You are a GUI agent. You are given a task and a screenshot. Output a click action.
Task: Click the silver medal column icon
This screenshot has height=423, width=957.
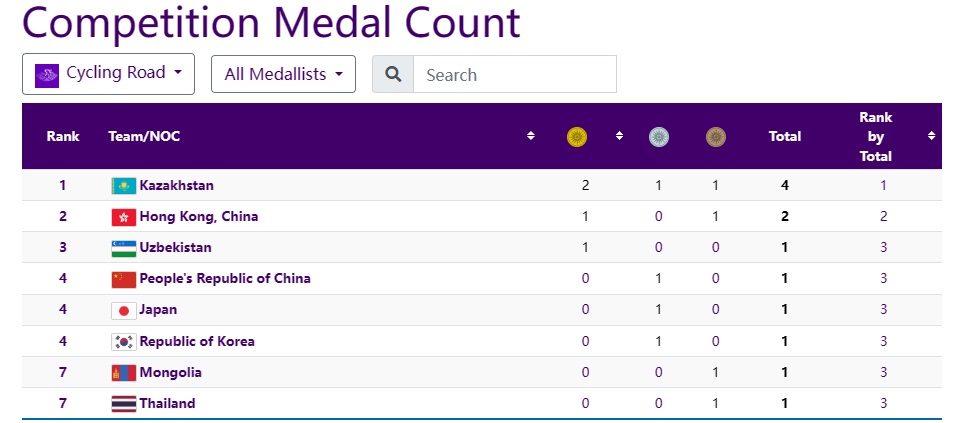[x=659, y=137]
